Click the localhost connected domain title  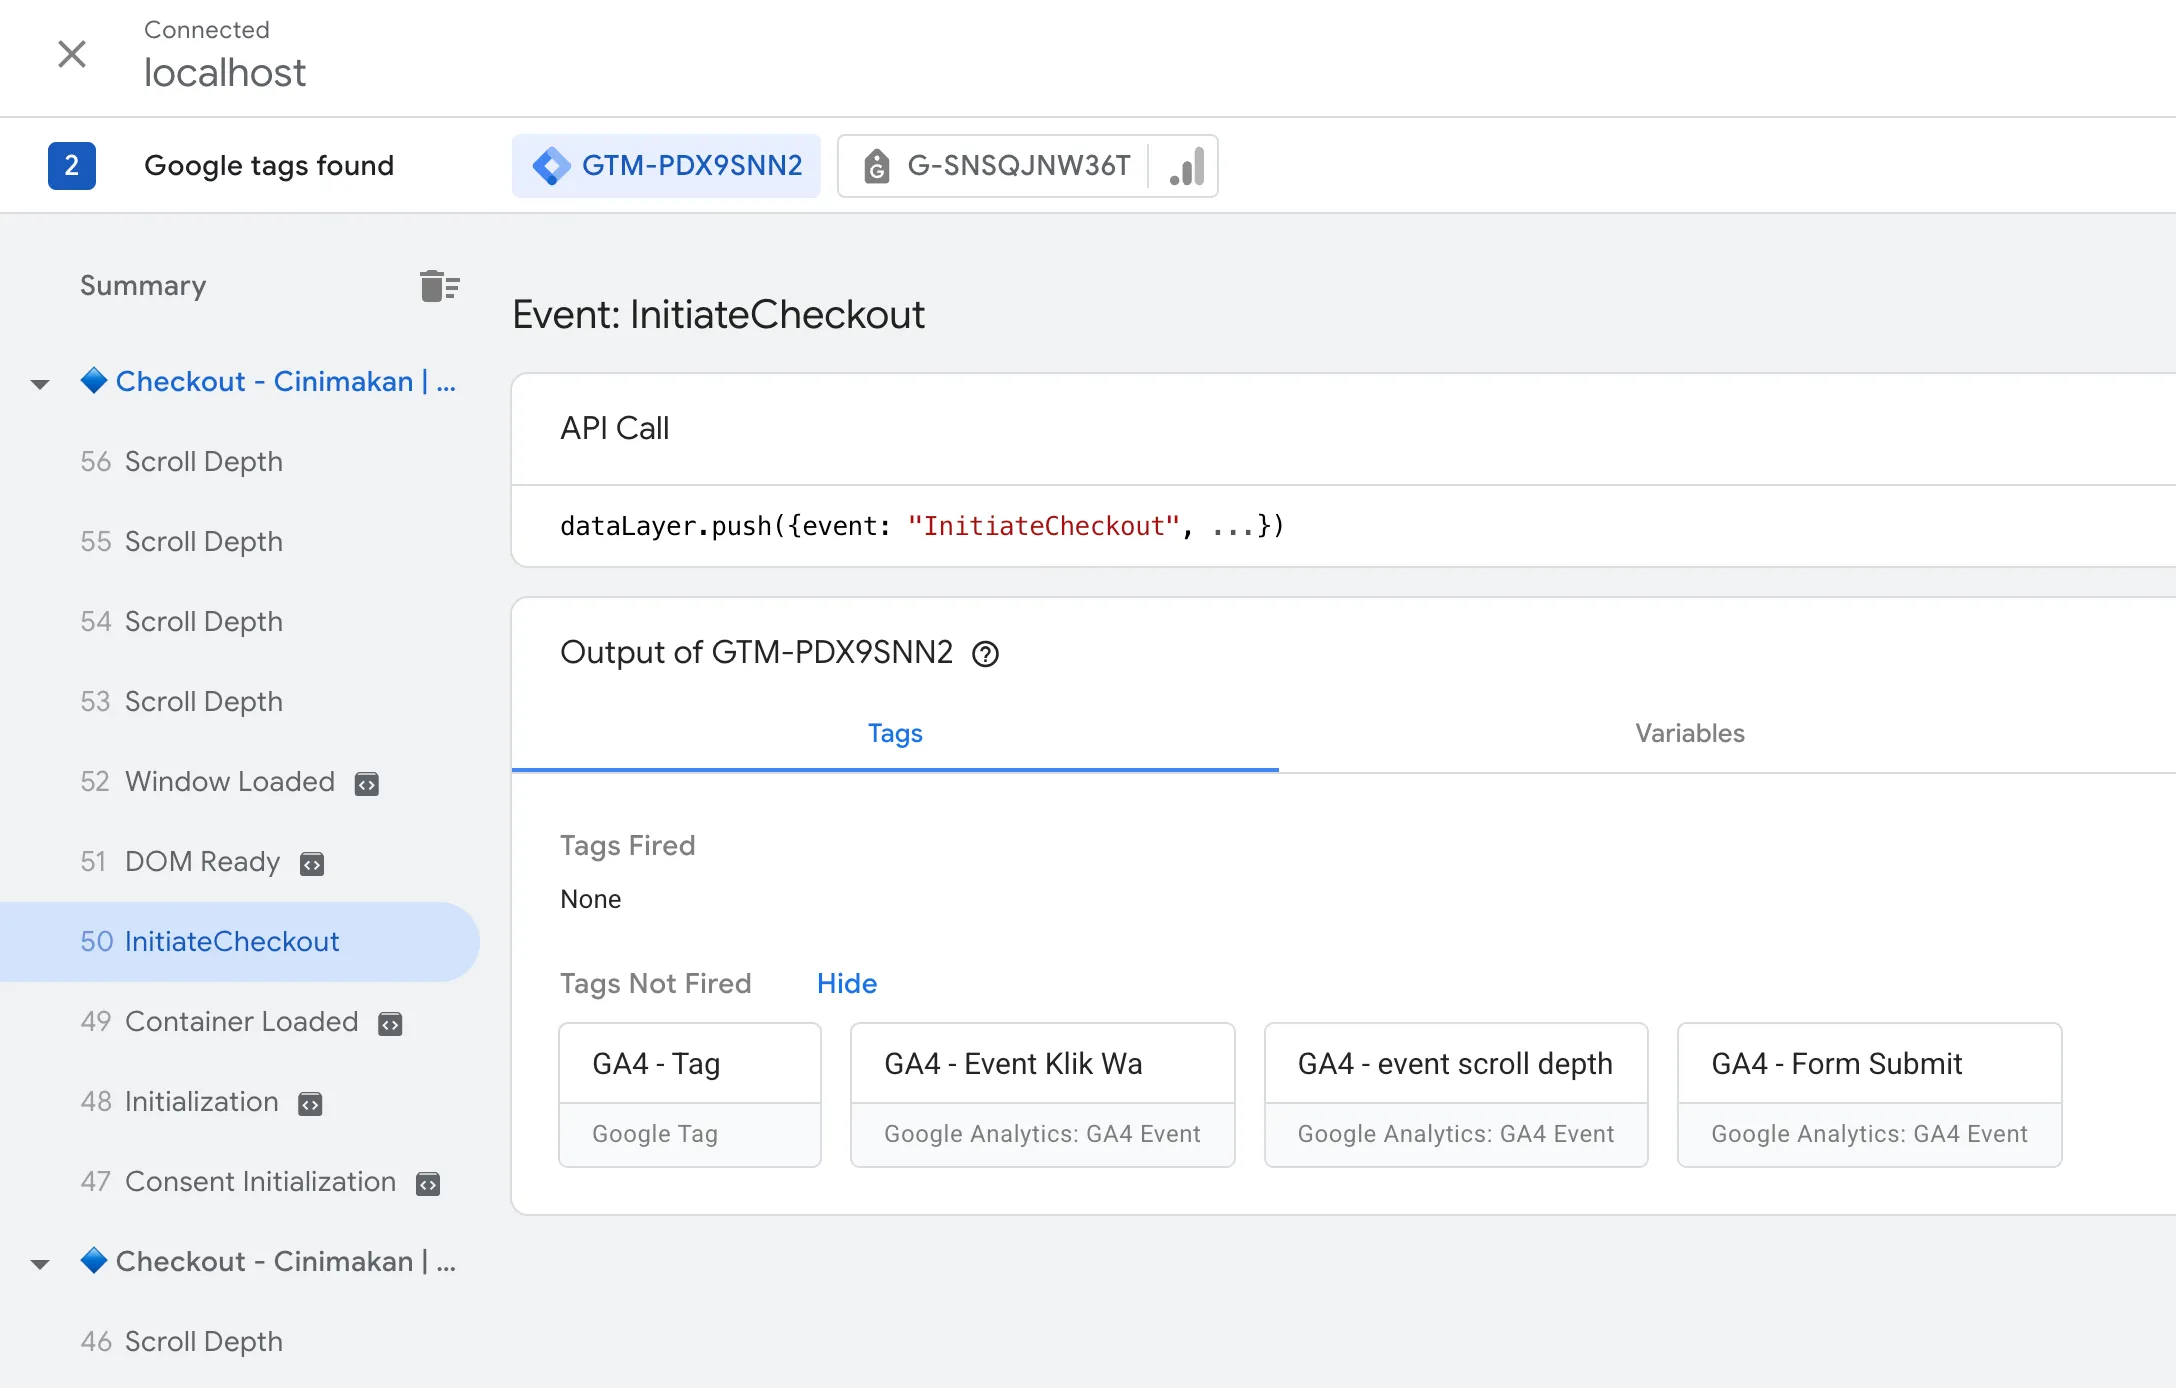(225, 73)
